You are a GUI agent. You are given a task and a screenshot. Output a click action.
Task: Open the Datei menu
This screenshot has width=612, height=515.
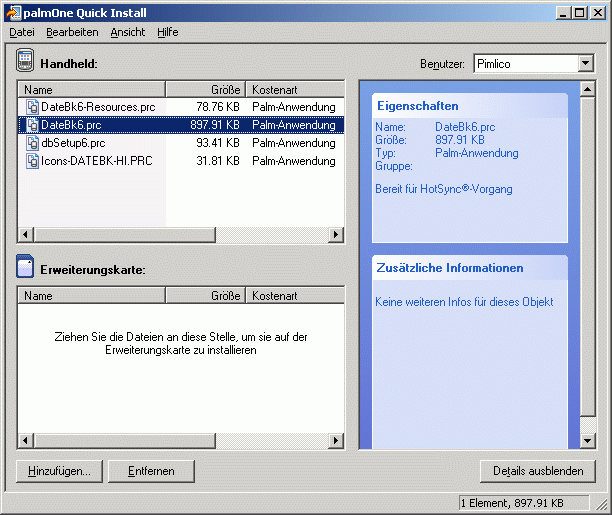coord(22,32)
